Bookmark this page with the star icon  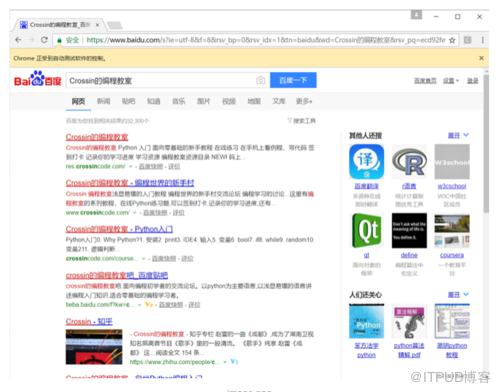pyautogui.click(x=452, y=40)
